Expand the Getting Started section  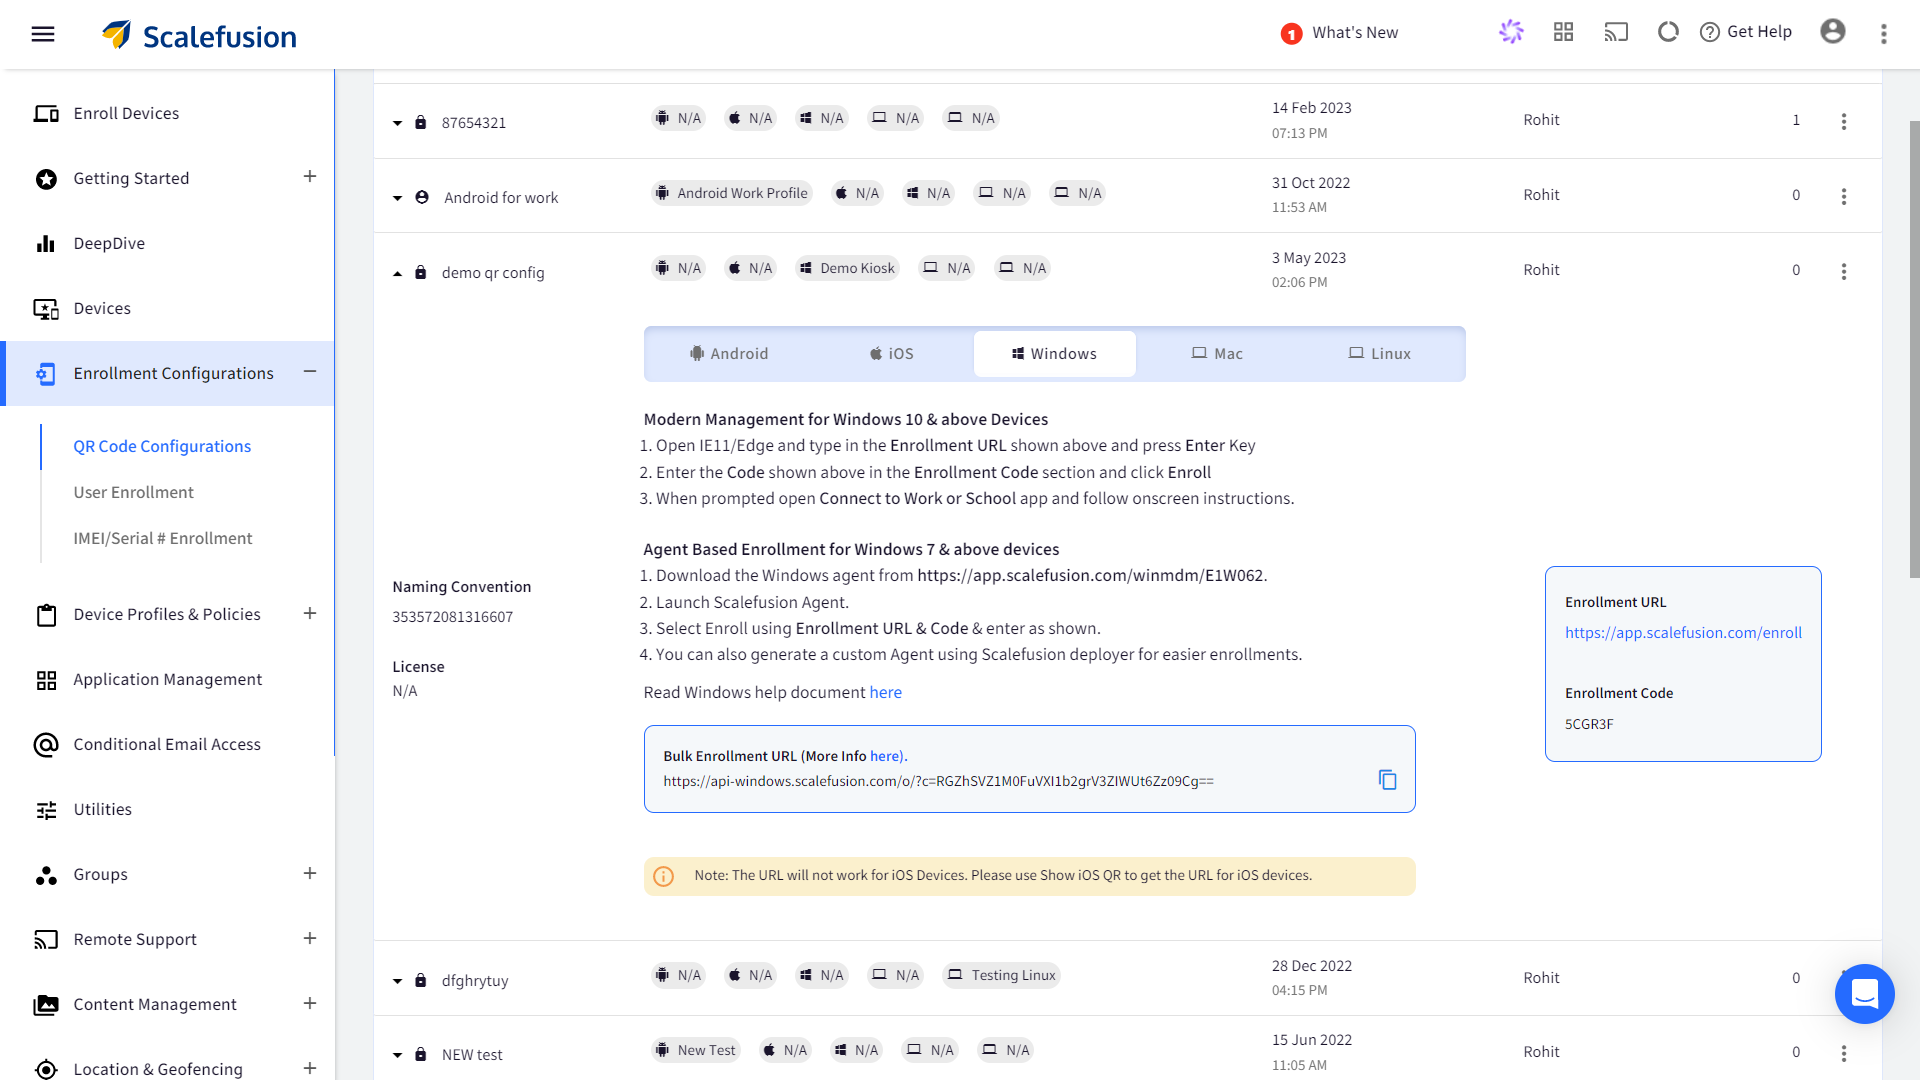(x=310, y=176)
